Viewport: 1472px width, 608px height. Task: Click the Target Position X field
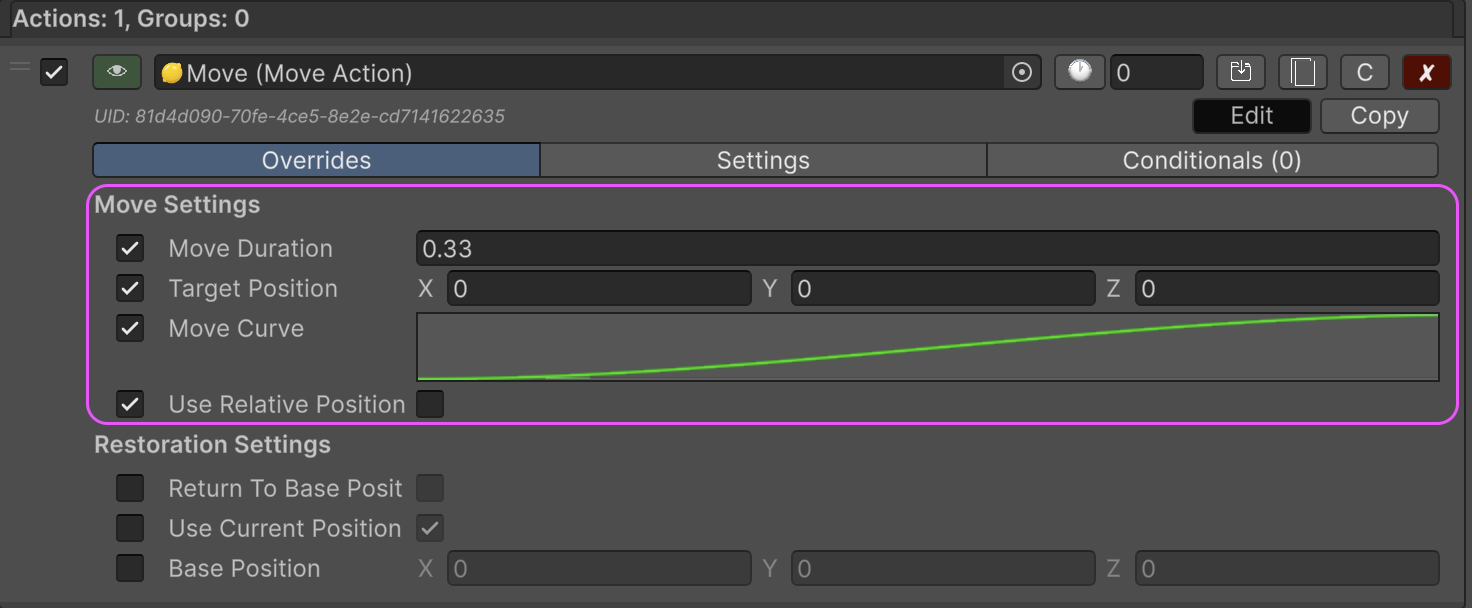click(x=598, y=288)
